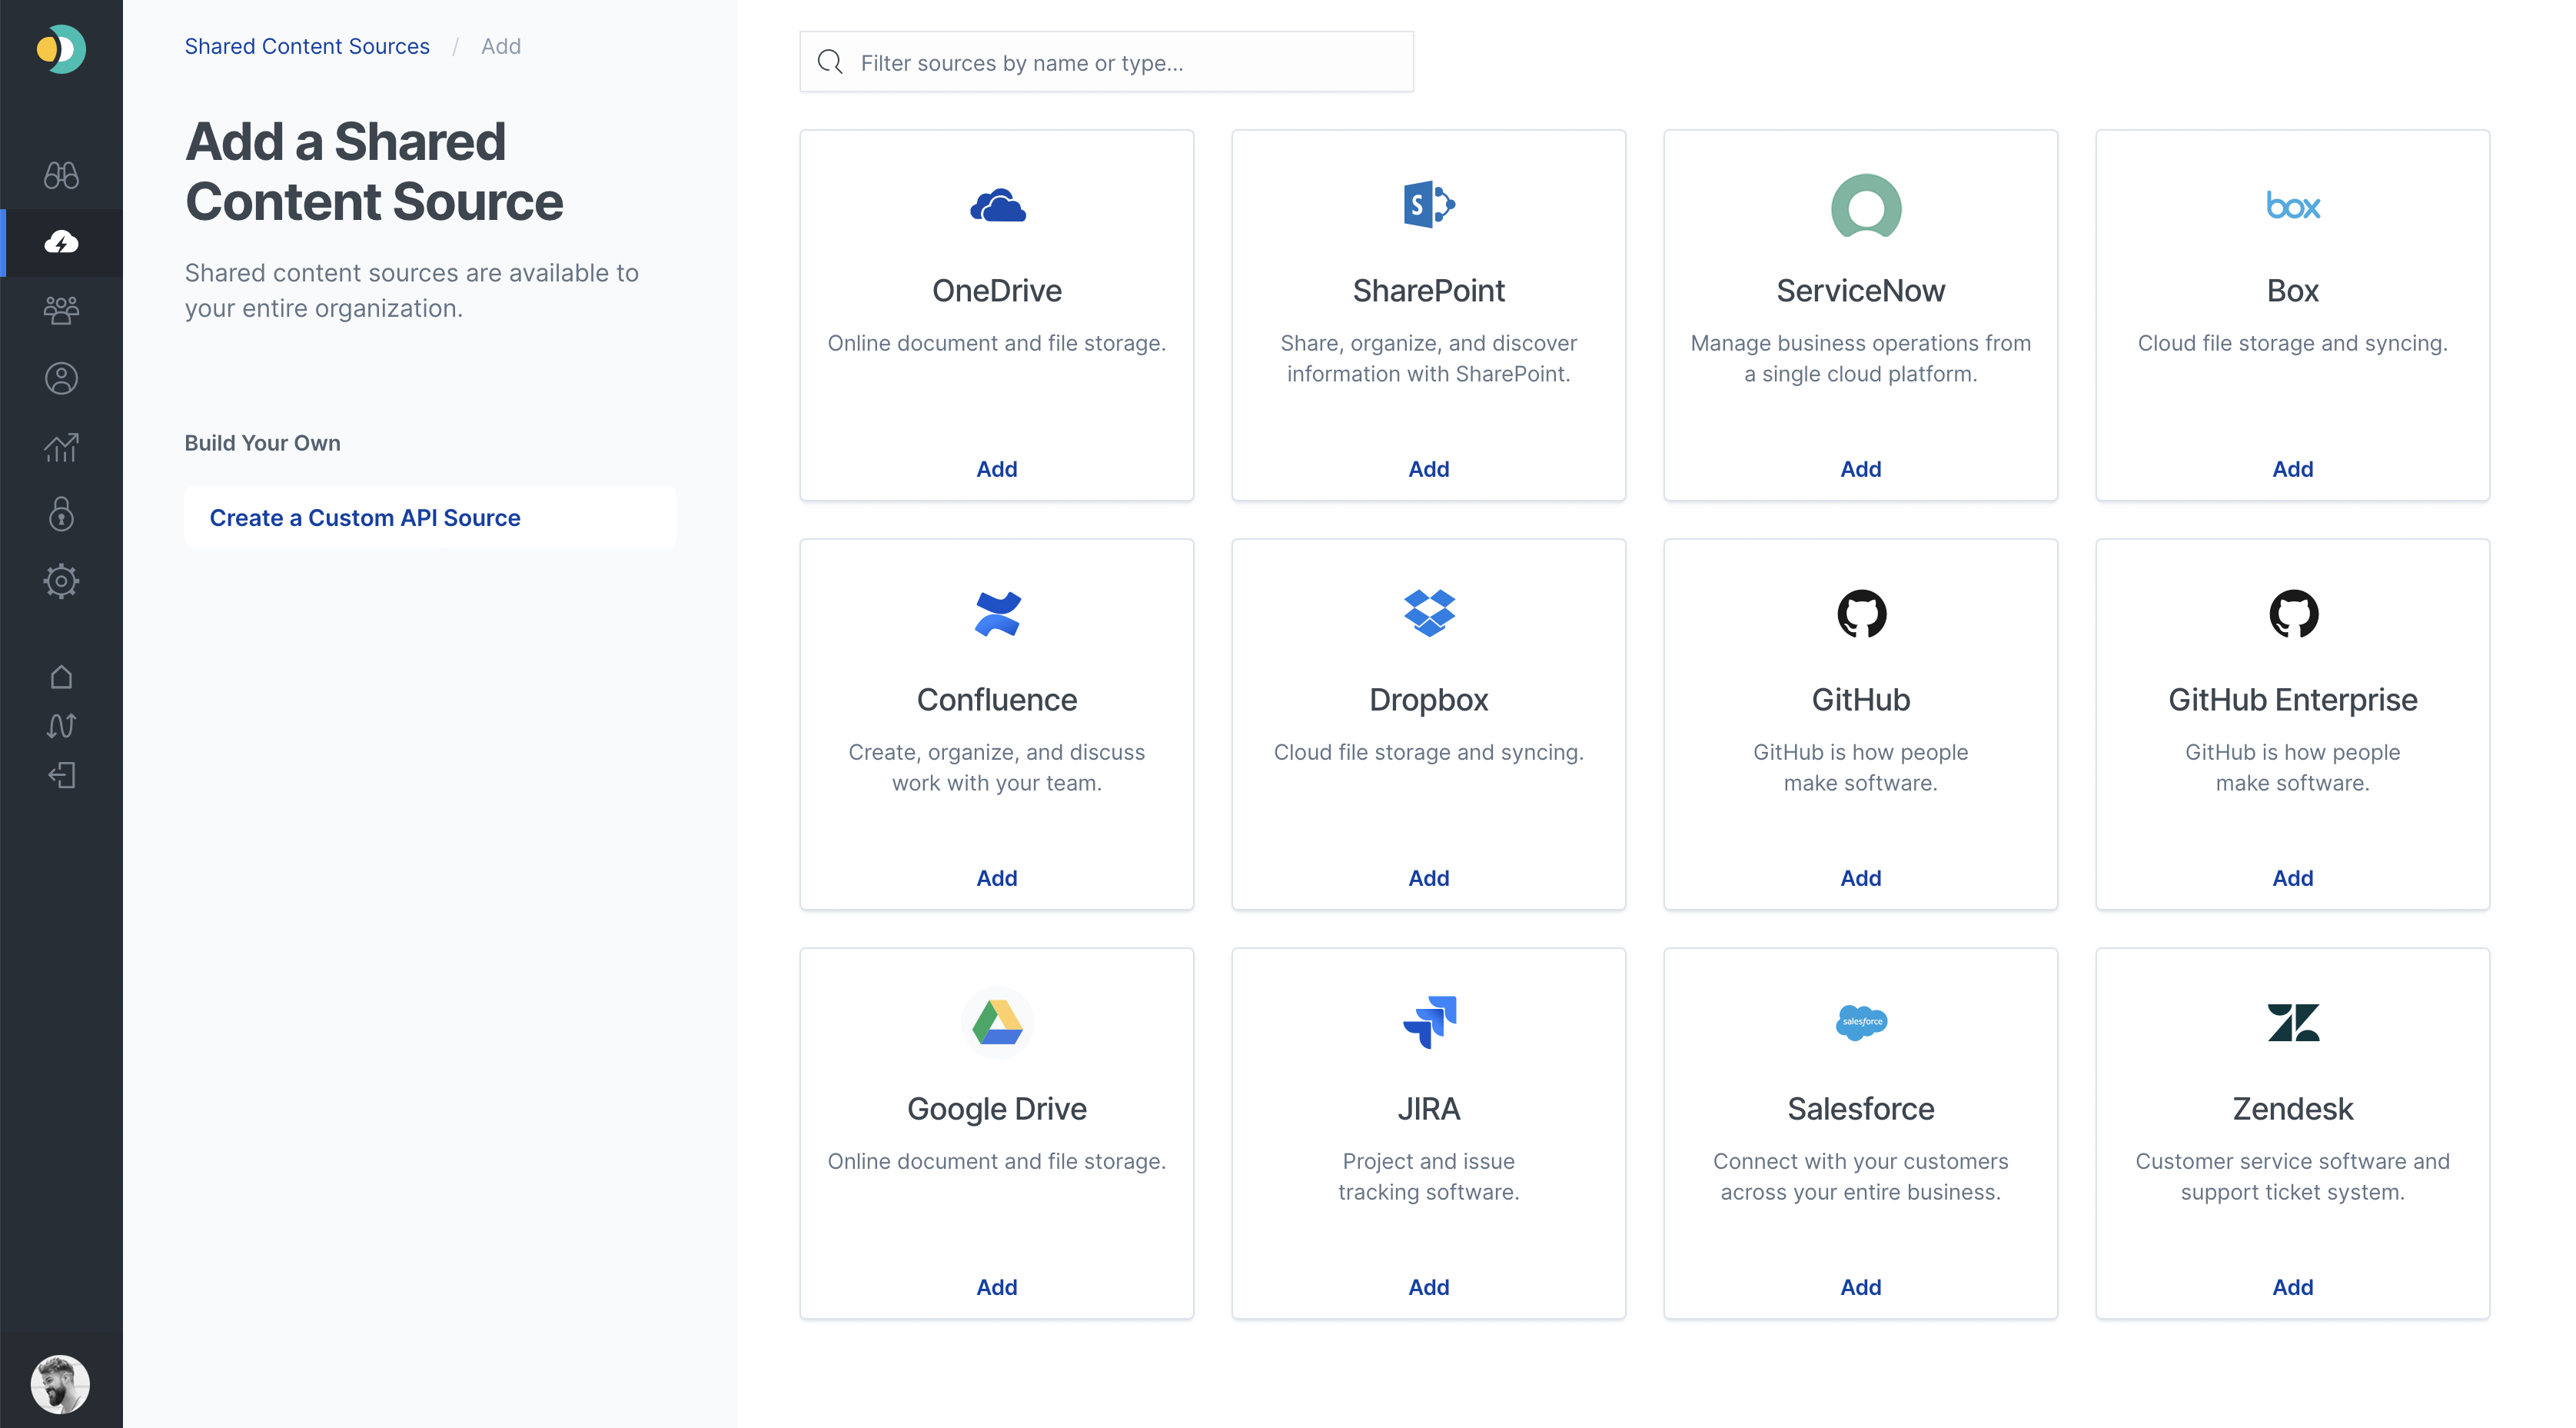The height and width of the screenshot is (1428, 2576).
Task: Click the Workplace Search logo
Action: [x=61, y=48]
